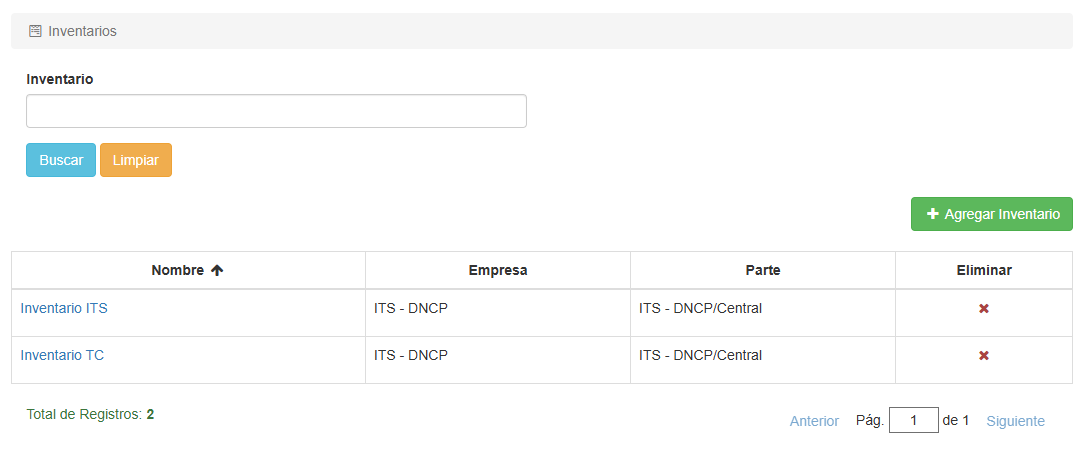Click the Parte column header

pyautogui.click(x=762, y=270)
